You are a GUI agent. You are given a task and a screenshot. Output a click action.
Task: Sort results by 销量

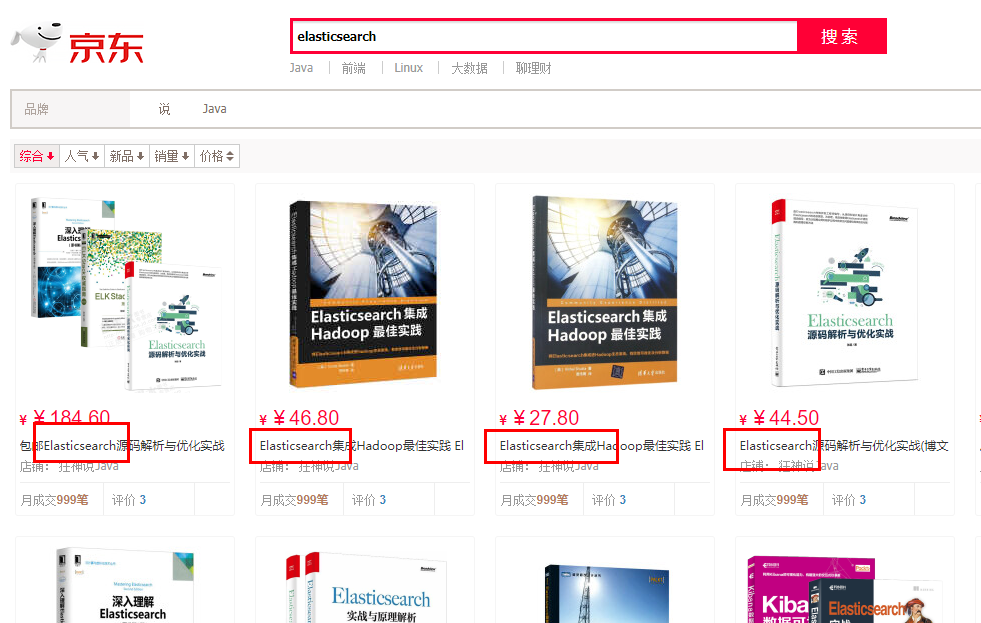tap(172, 156)
